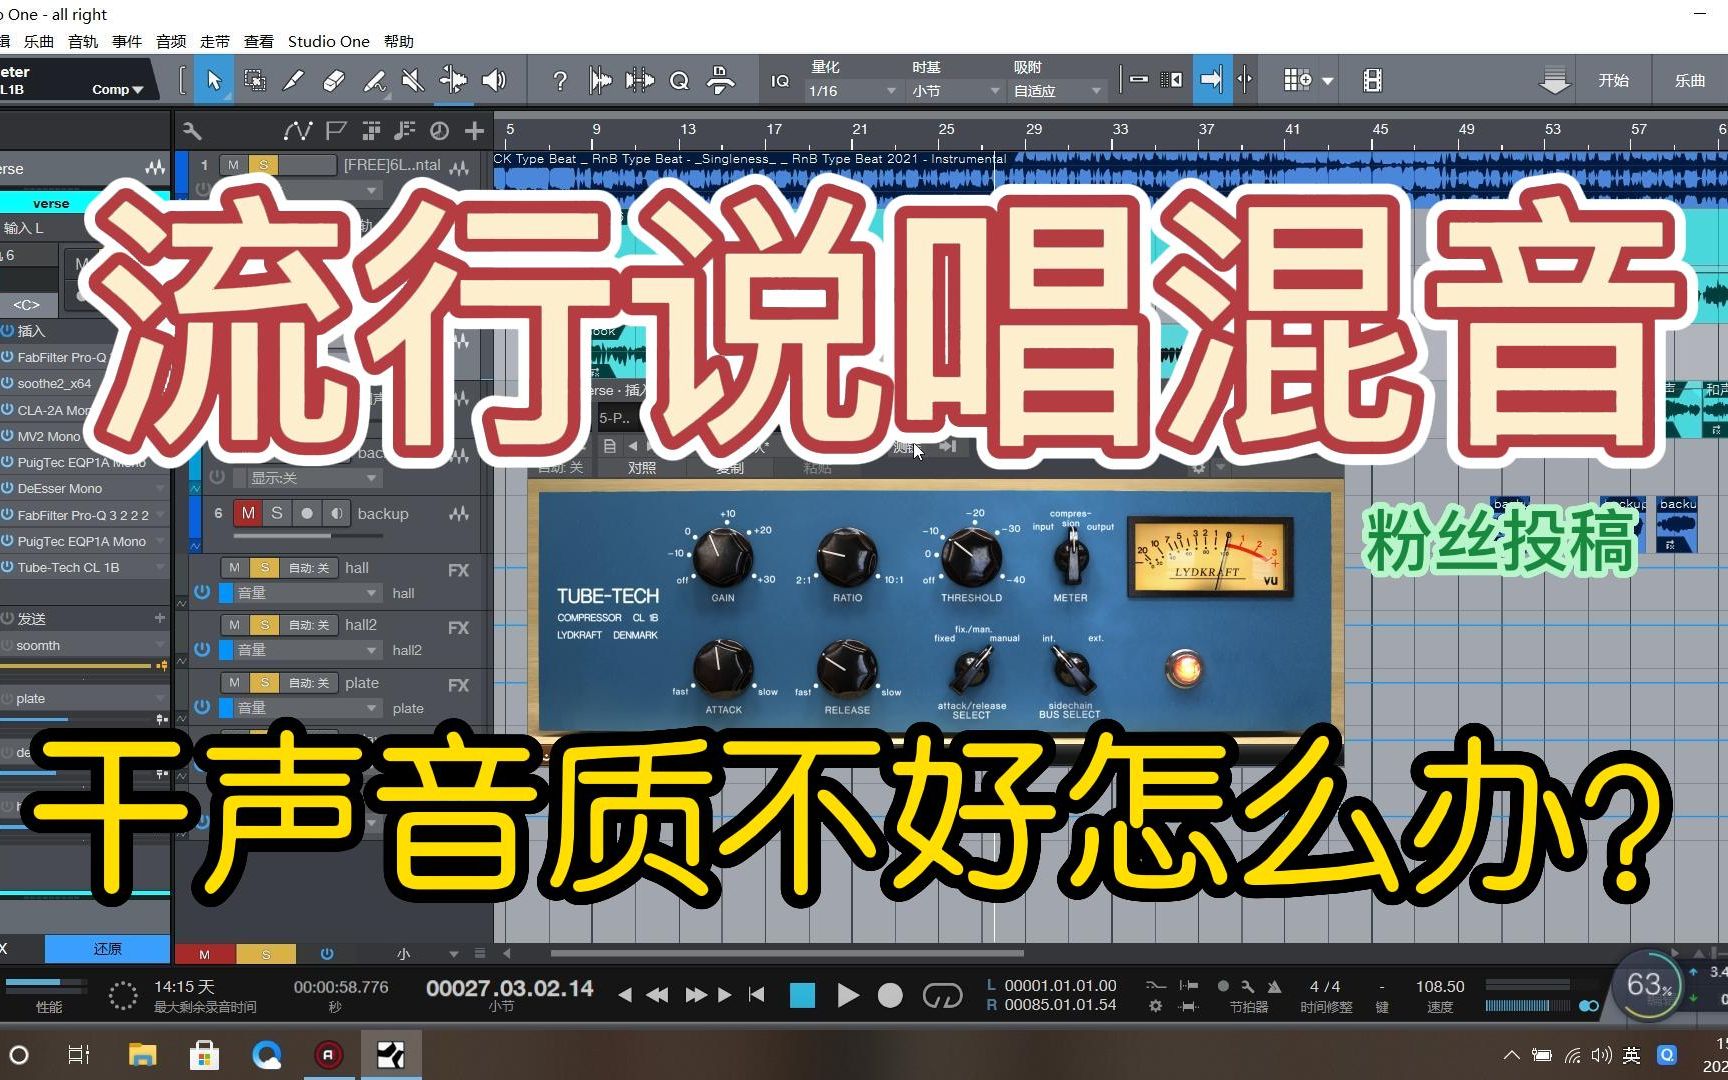Arm record on backup track
Viewport: 1728px width, 1080px height.
(307, 513)
